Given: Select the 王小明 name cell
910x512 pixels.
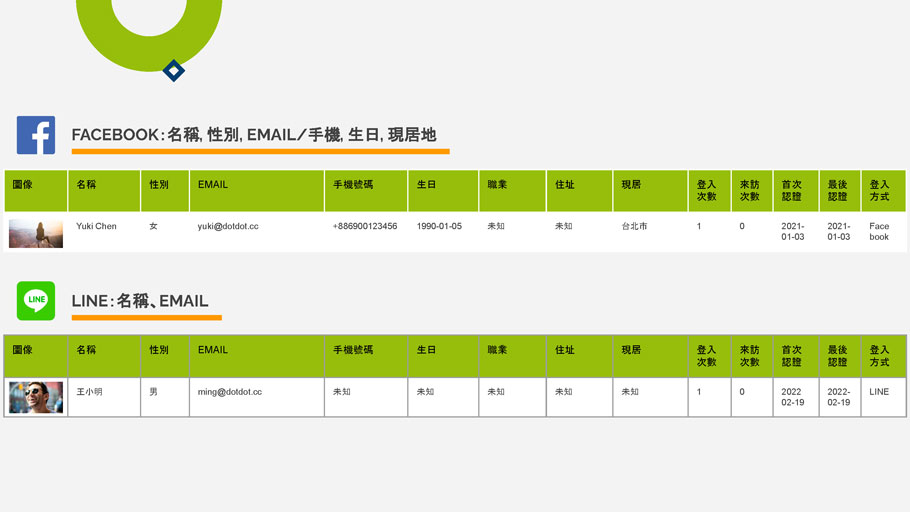Looking at the screenshot, I should (89, 392).
